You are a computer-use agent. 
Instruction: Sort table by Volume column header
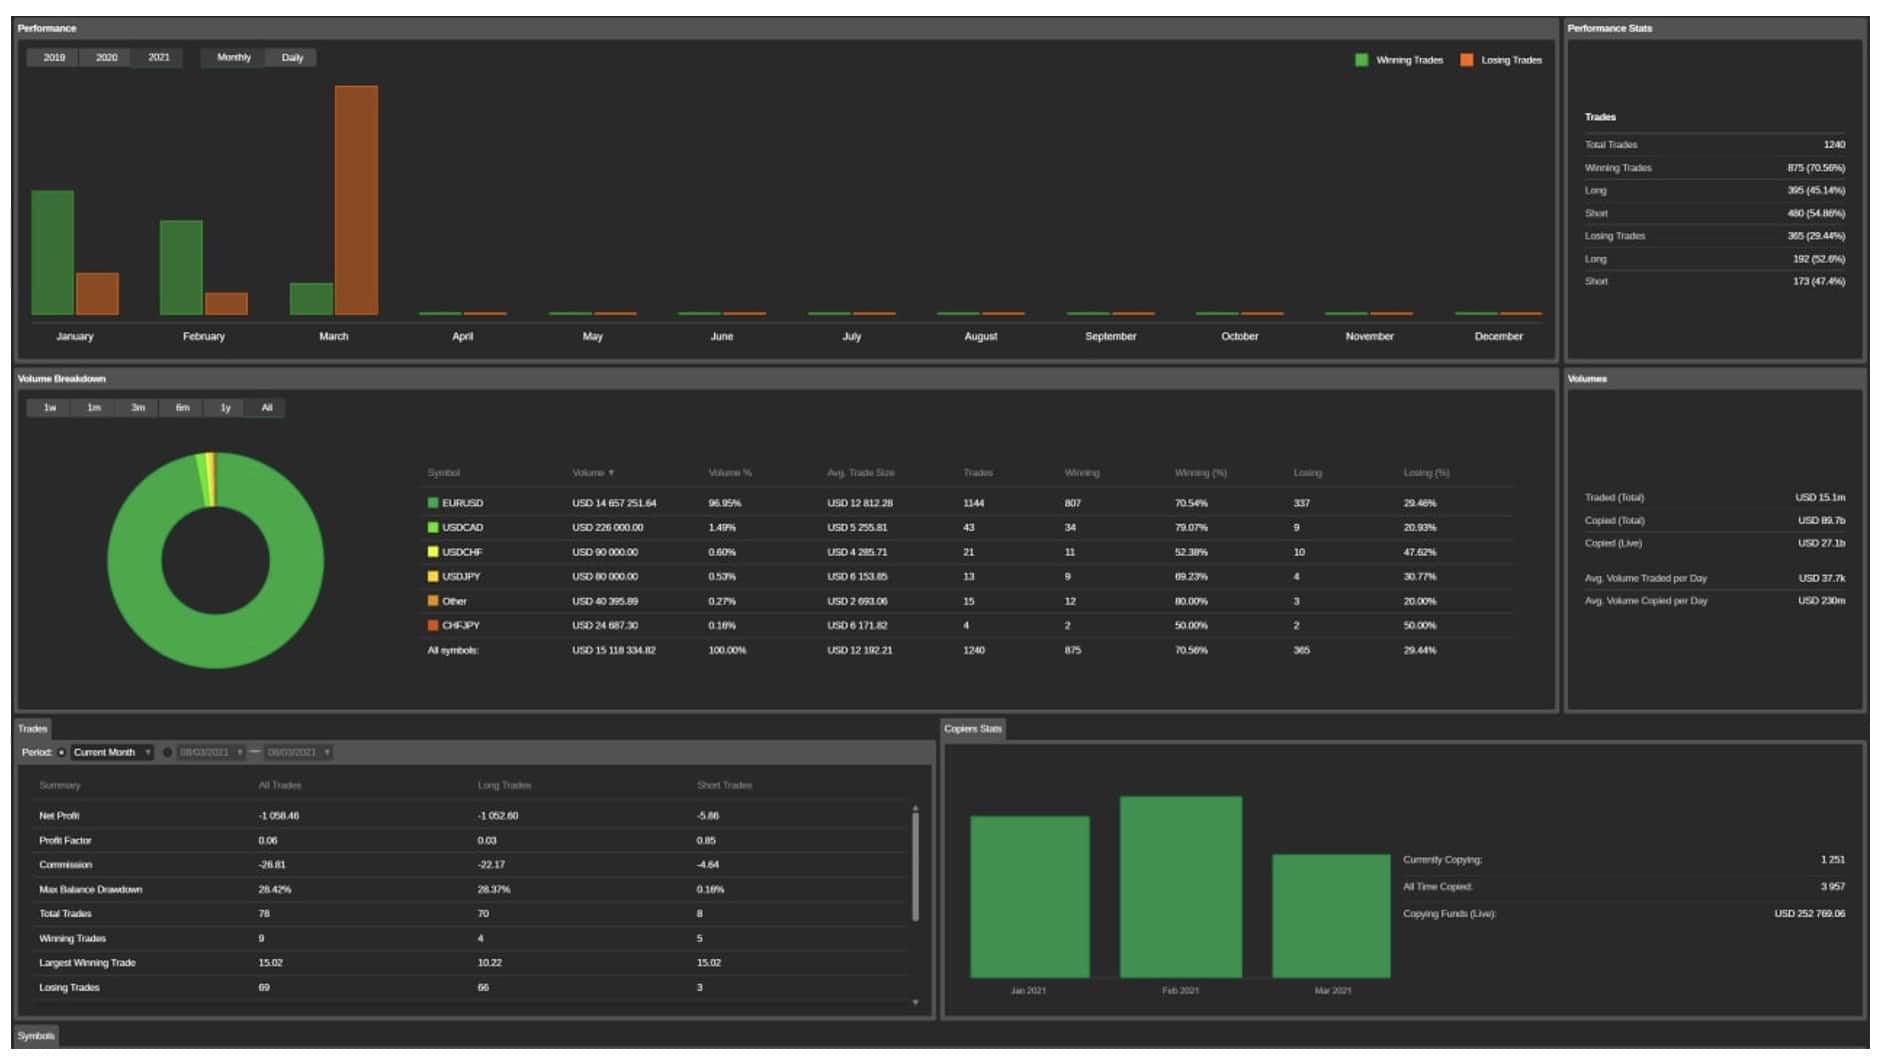(592, 473)
